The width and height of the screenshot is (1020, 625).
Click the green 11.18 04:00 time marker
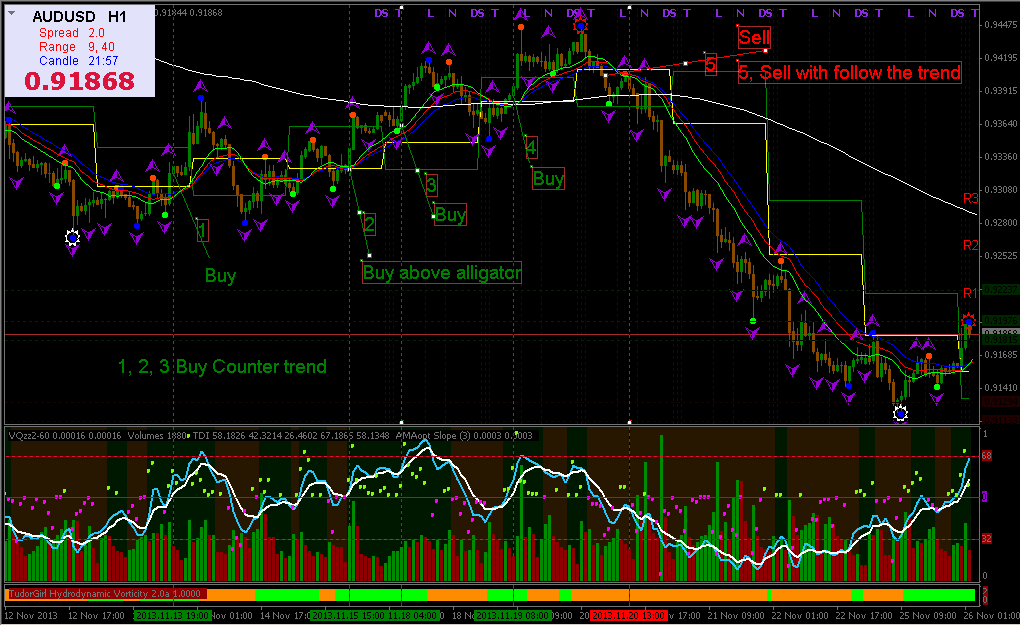tap(413, 615)
